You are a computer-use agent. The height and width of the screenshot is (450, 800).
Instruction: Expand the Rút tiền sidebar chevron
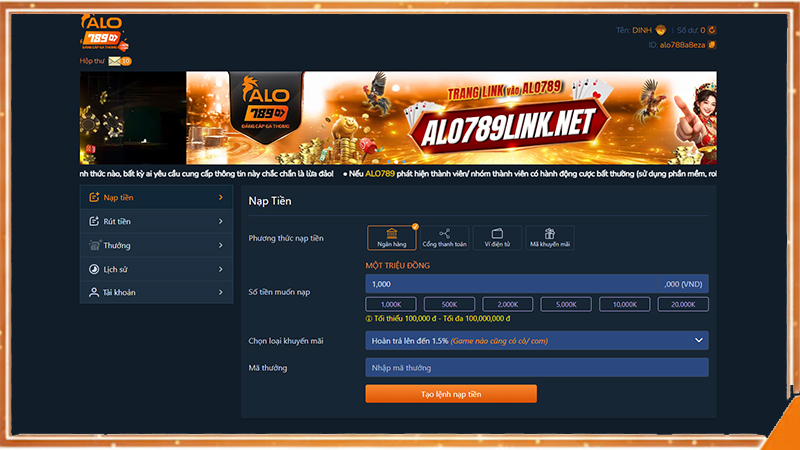220,221
